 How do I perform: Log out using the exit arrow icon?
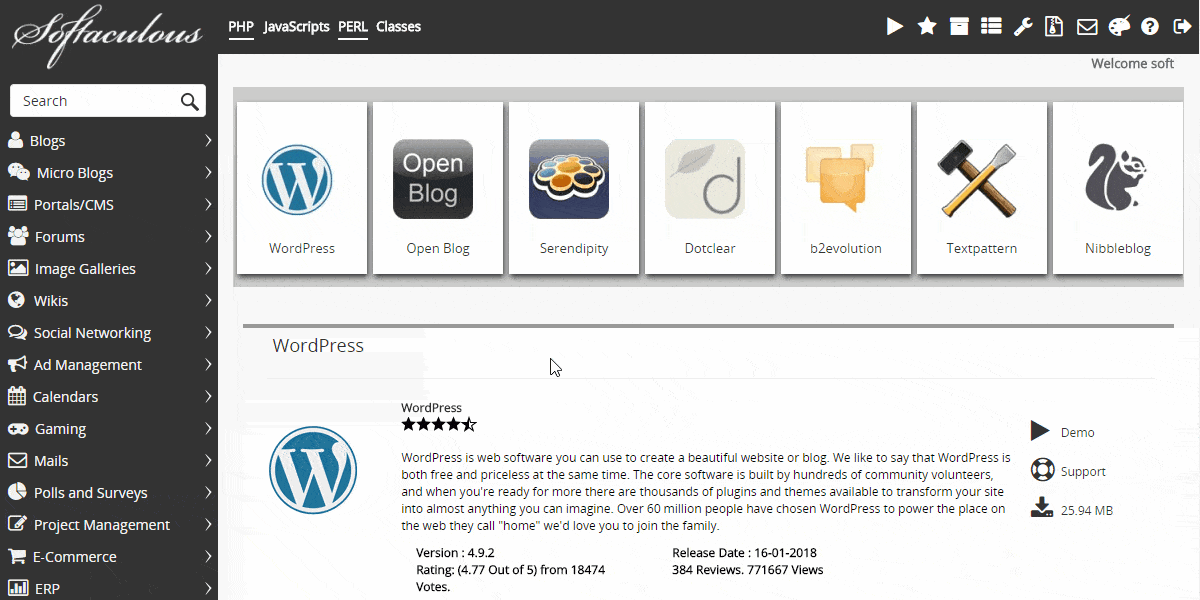pyautogui.click(x=1182, y=27)
